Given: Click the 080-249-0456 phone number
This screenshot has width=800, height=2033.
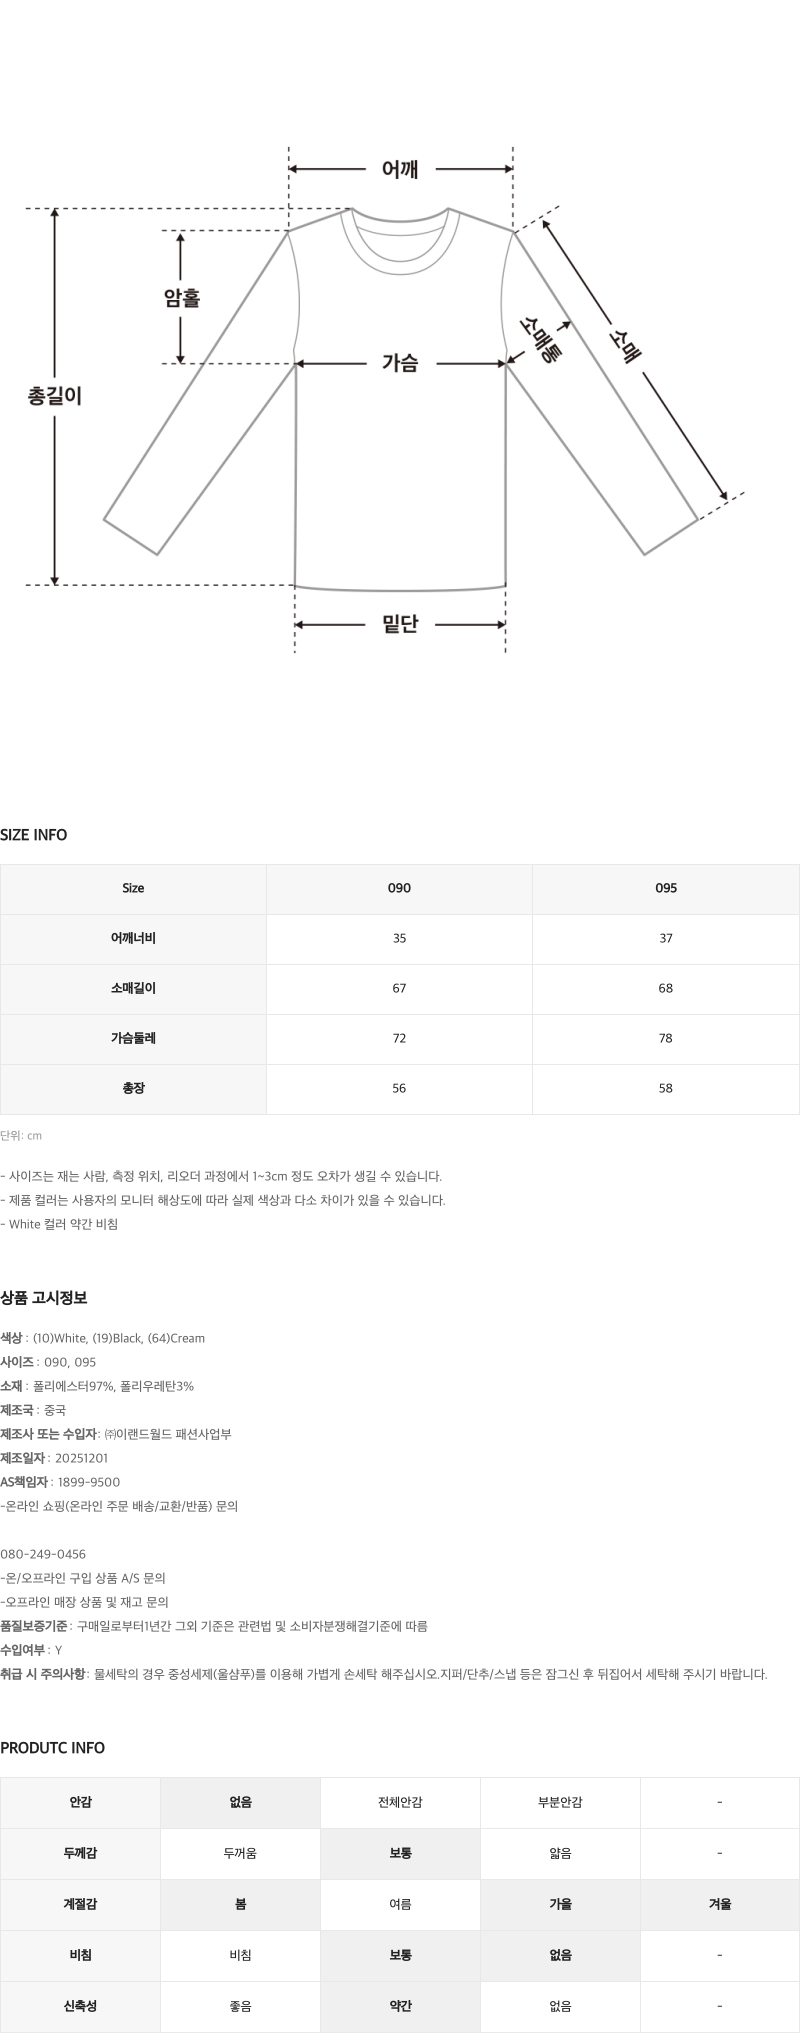Looking at the screenshot, I should [43, 1554].
